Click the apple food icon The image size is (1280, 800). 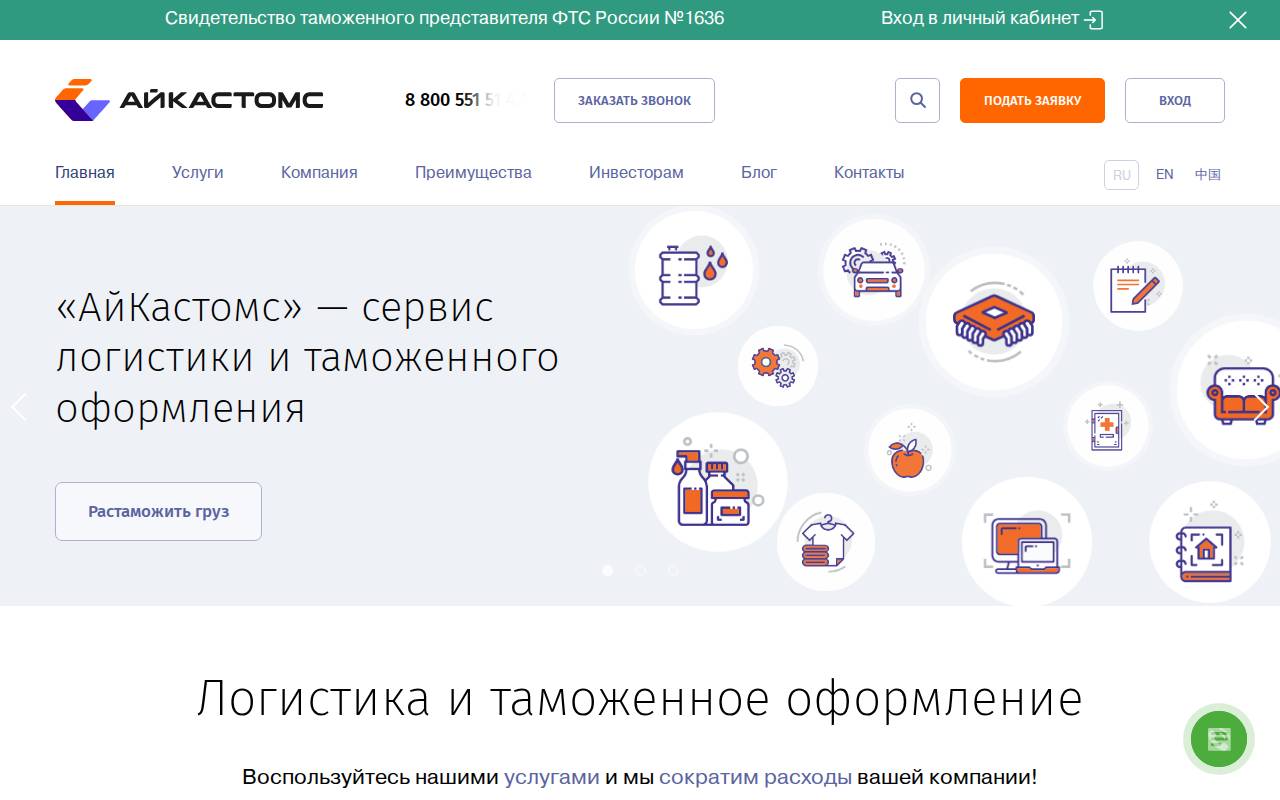coord(908,450)
